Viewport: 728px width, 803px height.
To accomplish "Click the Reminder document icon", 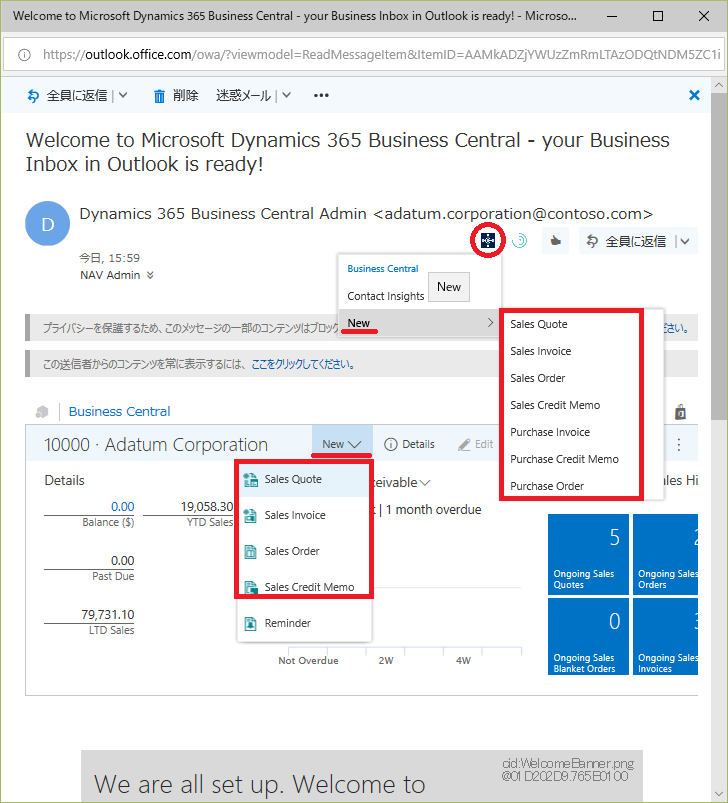I will coord(250,623).
